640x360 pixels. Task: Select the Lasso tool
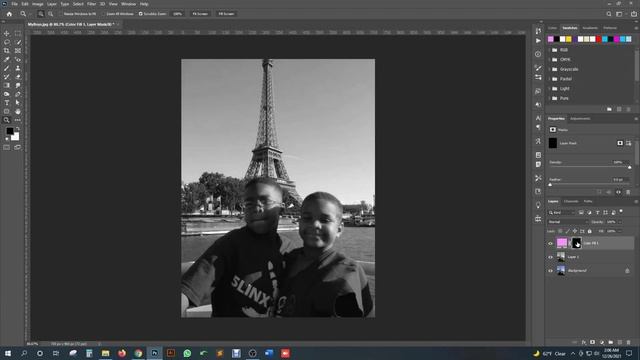point(7,42)
